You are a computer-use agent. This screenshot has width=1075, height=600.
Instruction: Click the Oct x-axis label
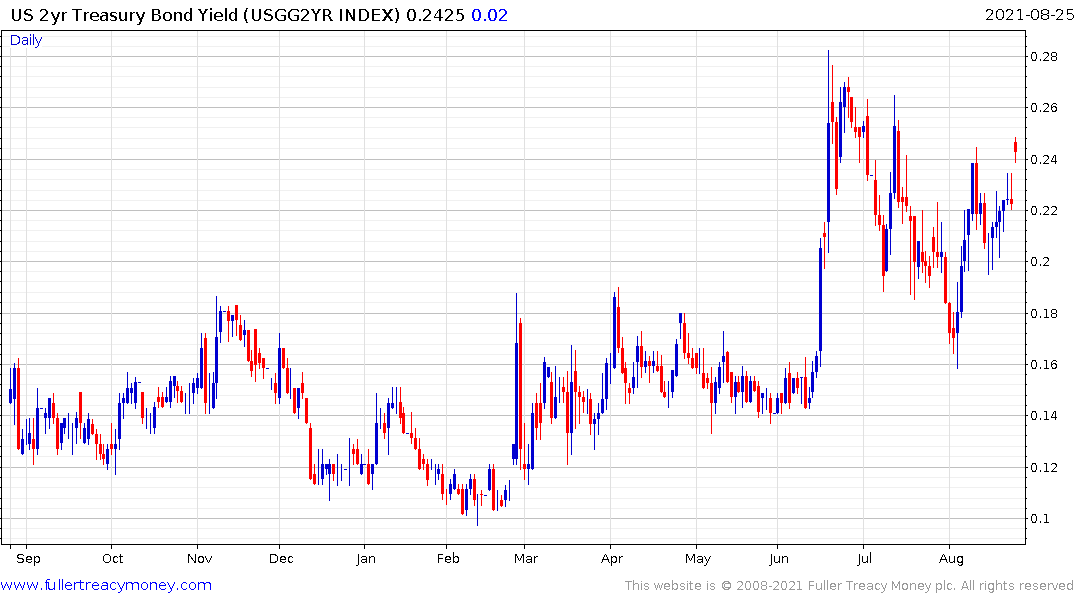(x=112, y=559)
